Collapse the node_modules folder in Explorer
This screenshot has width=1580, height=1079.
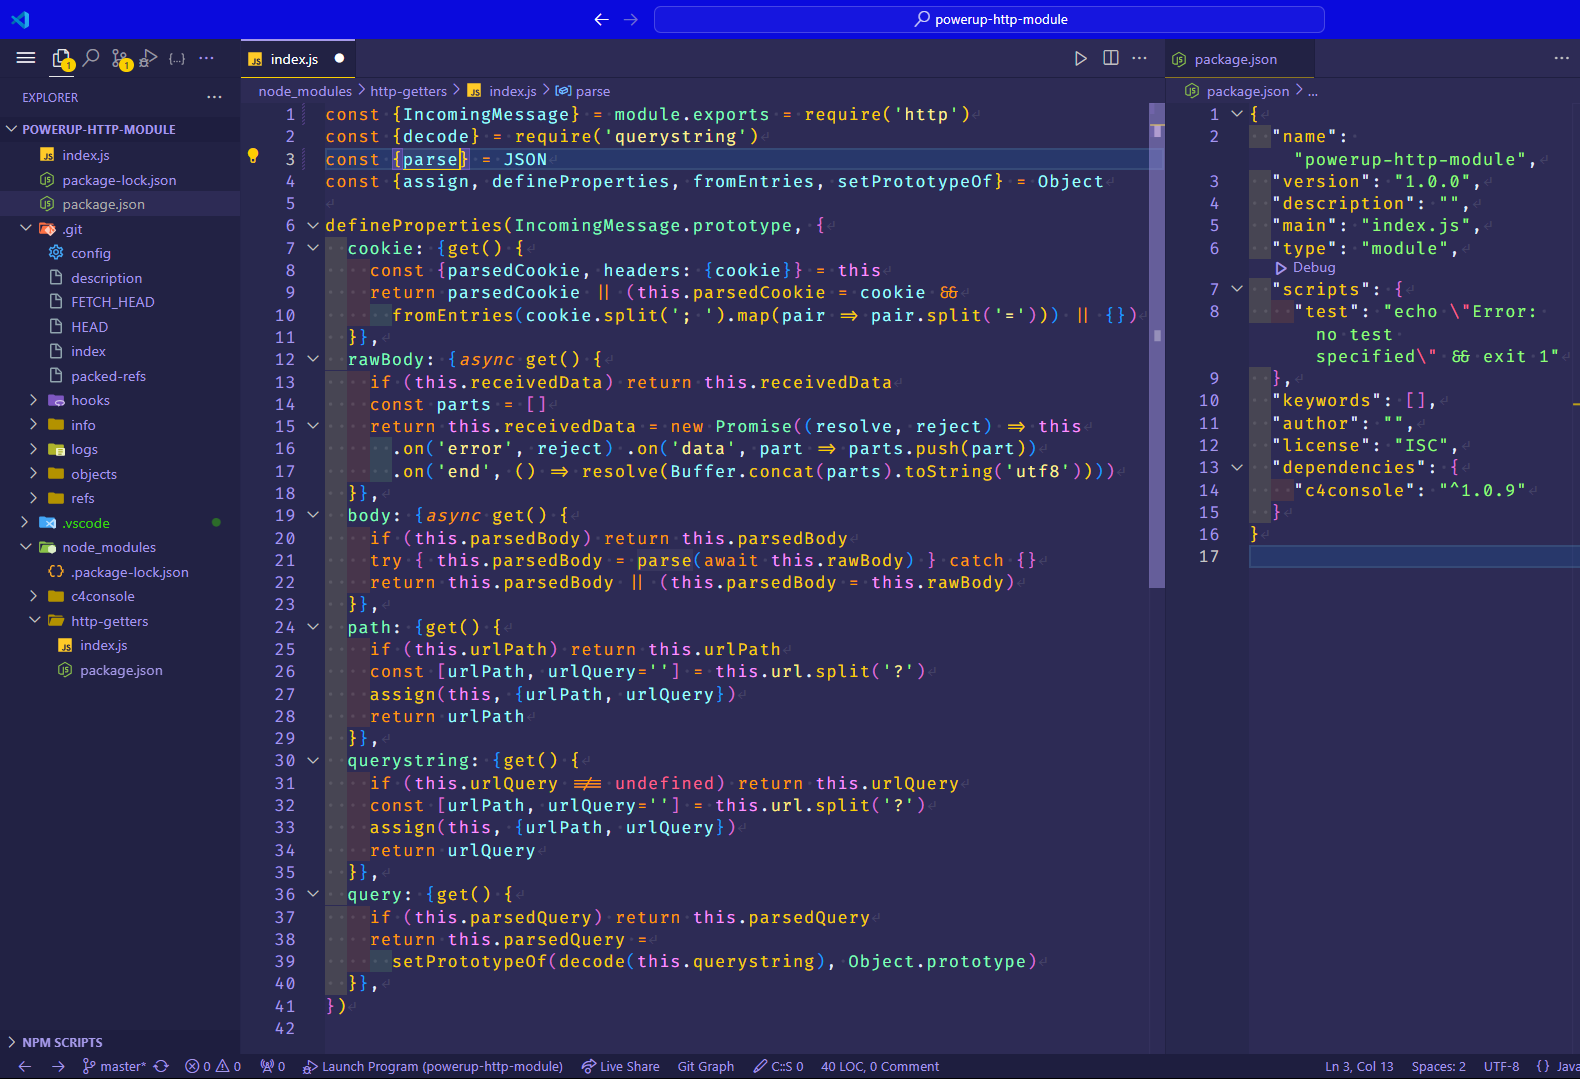tap(26, 546)
